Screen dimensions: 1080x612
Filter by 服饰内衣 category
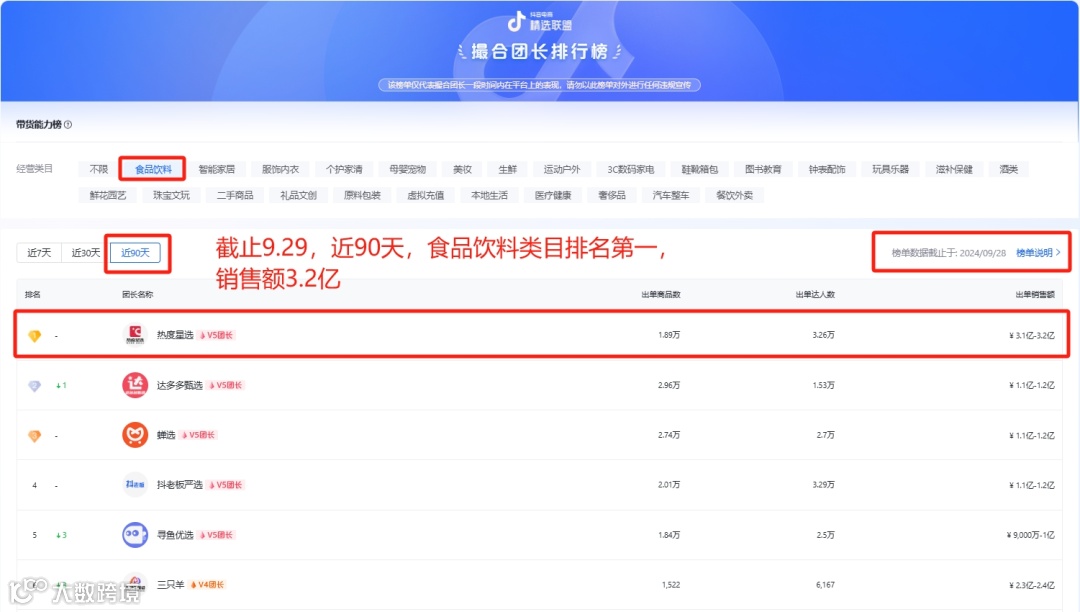pos(280,169)
